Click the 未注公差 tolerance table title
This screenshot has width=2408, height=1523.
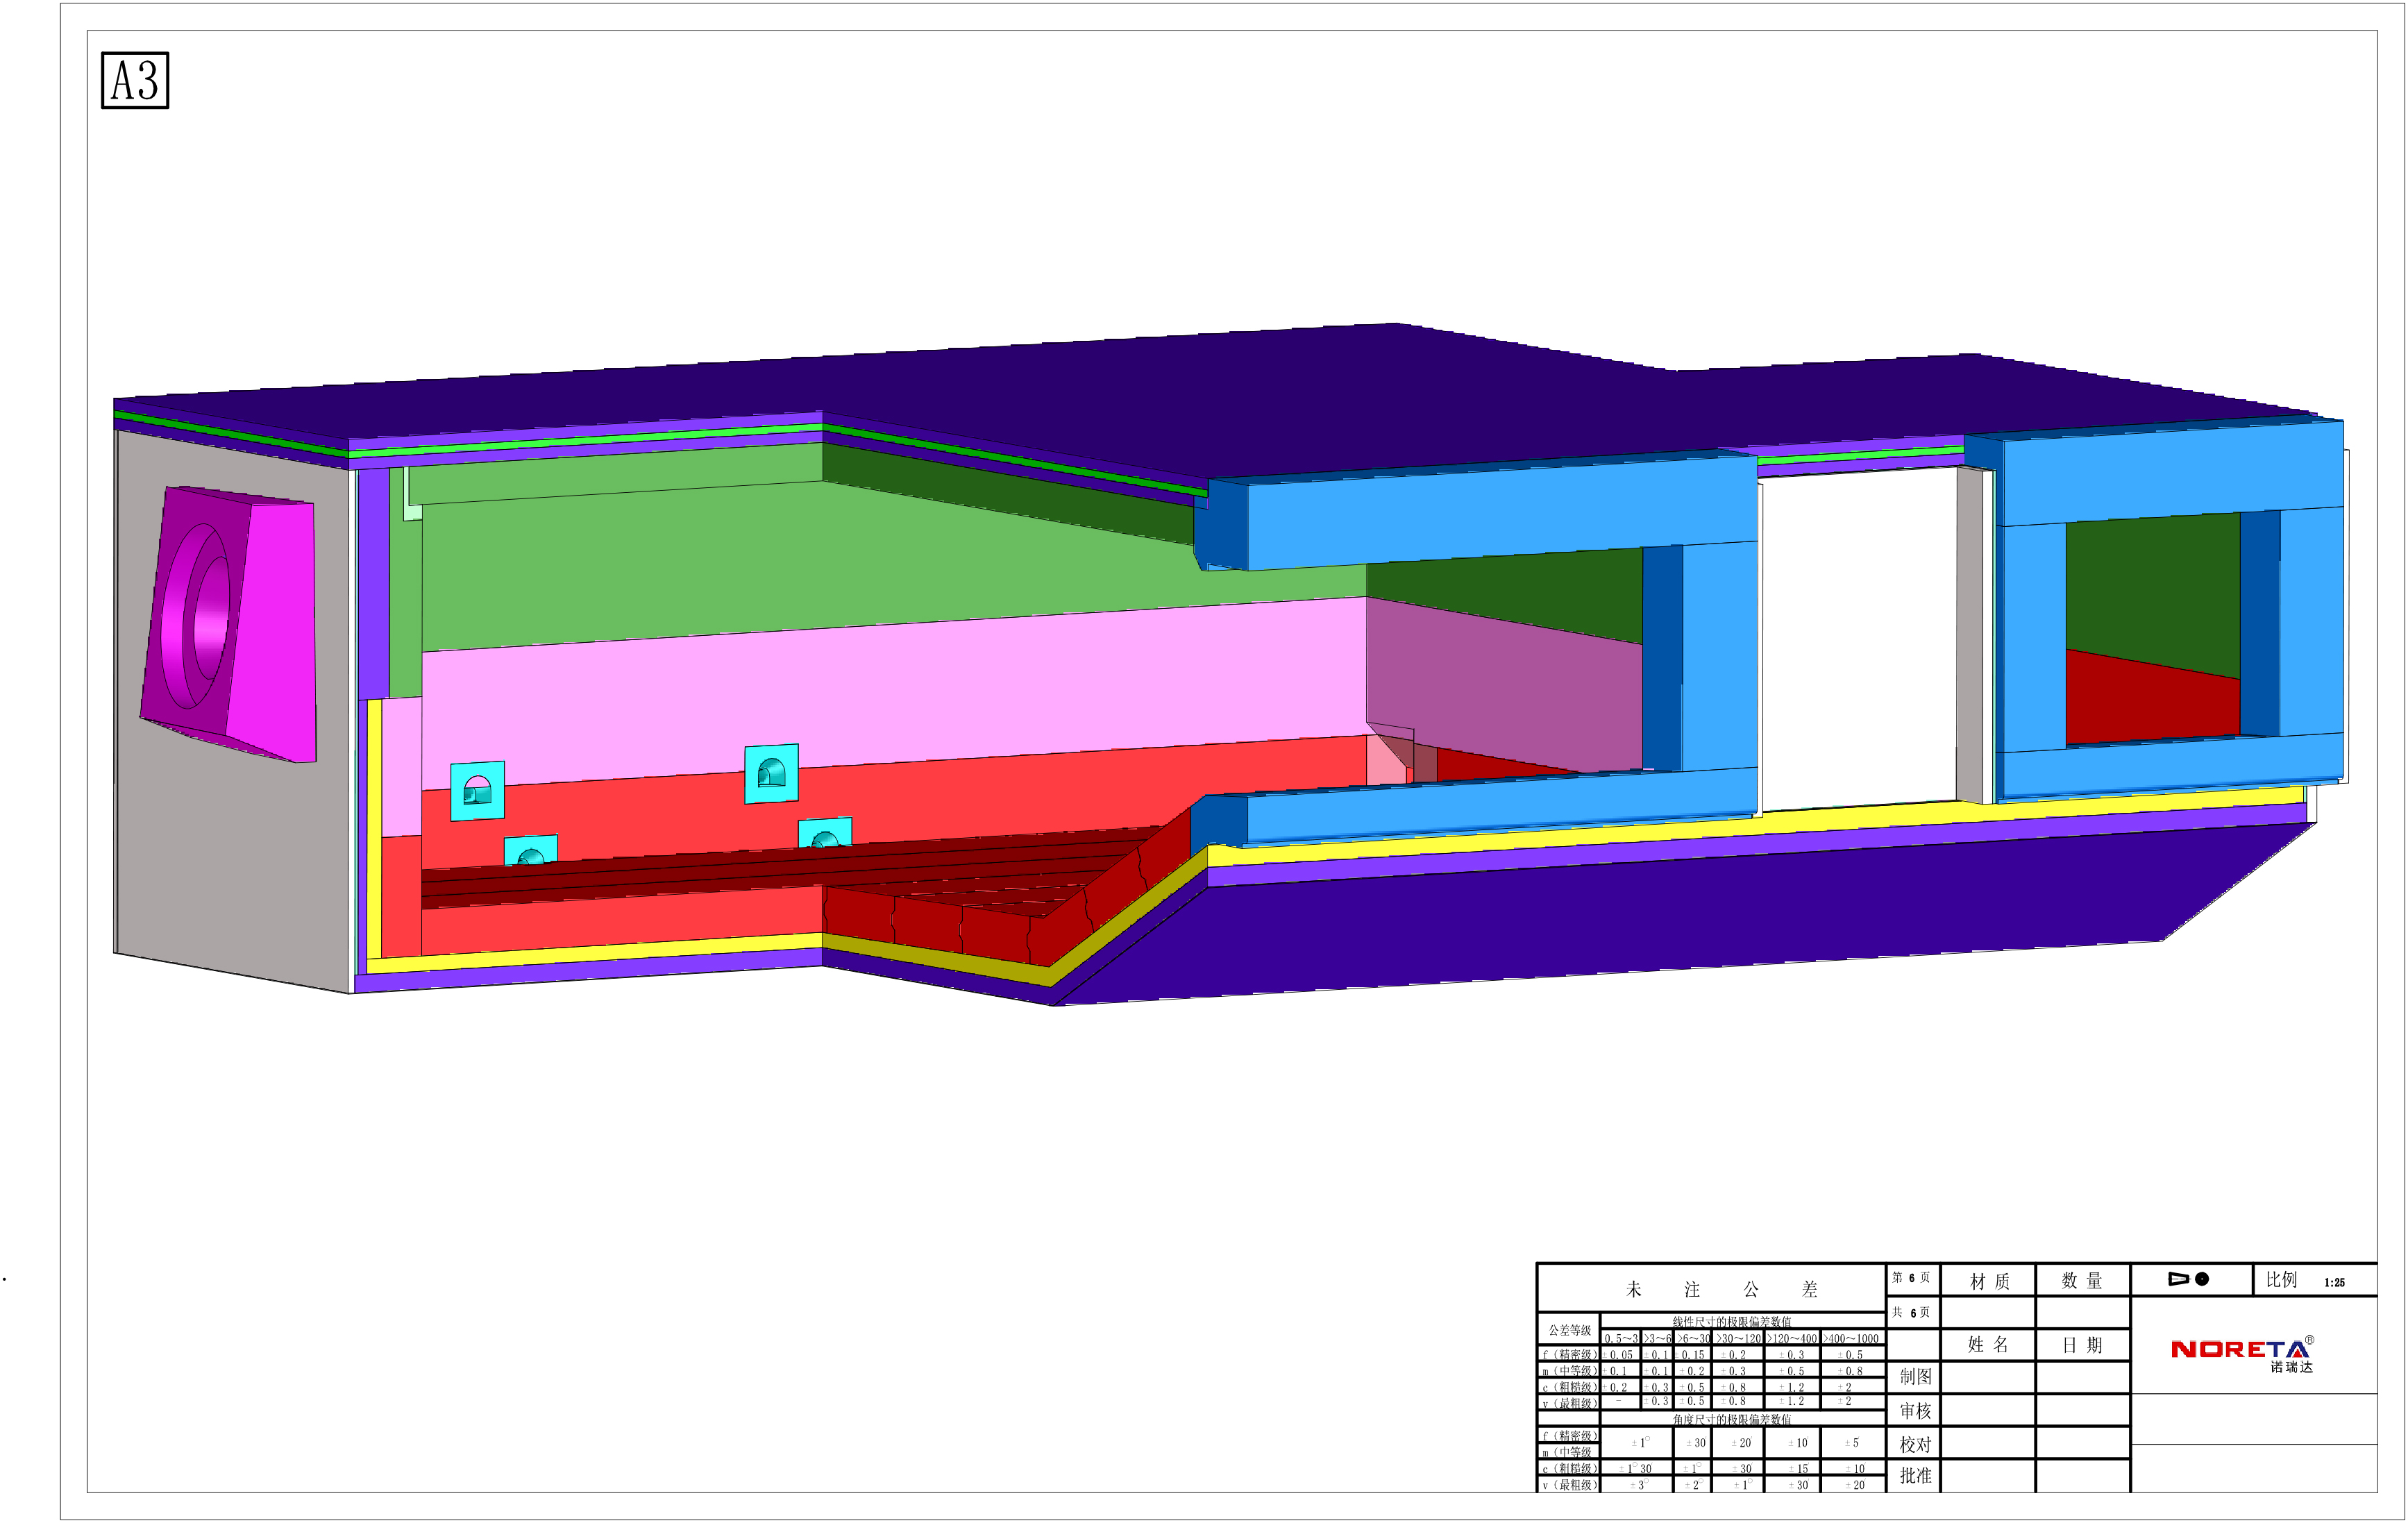[x=1720, y=1290]
